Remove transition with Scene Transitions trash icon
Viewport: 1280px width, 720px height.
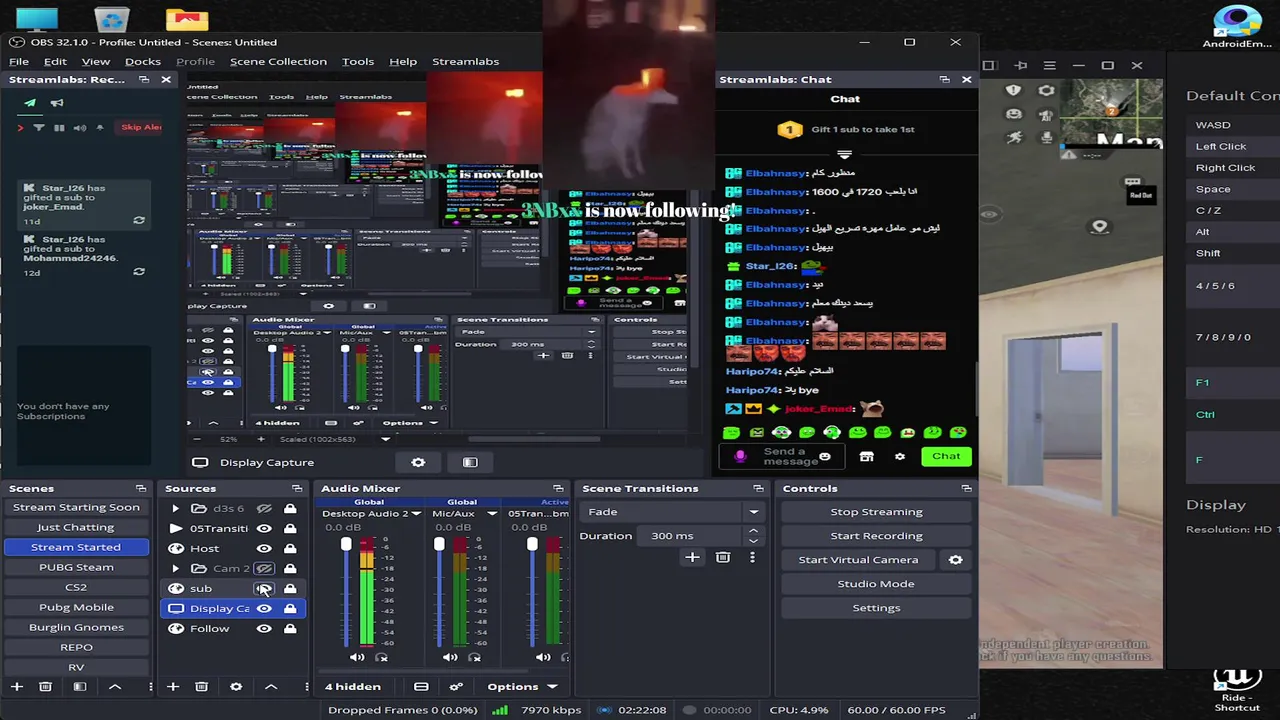coord(723,557)
